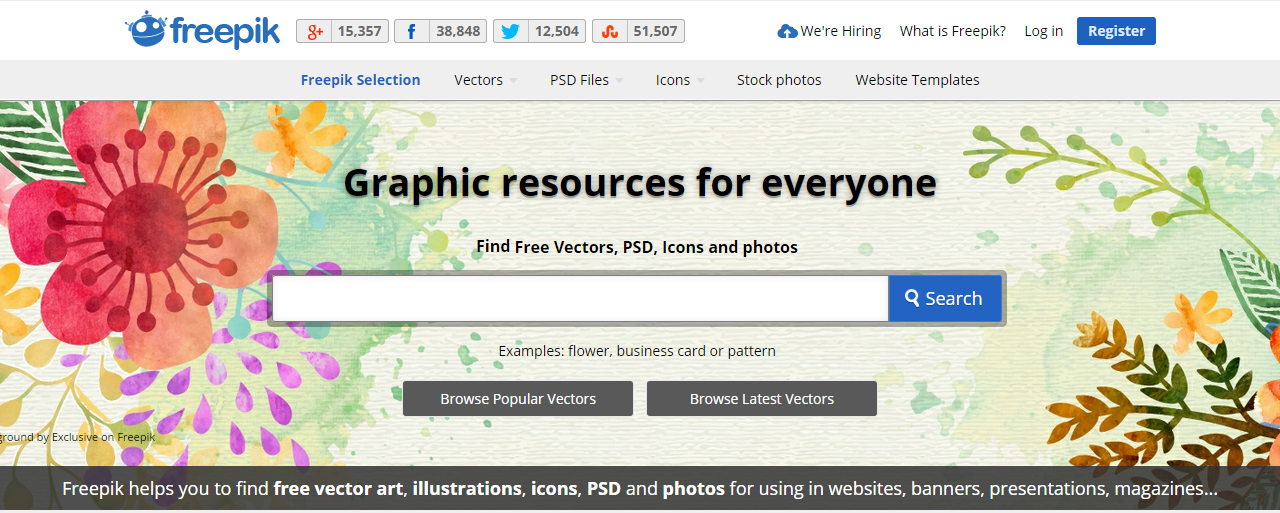The width and height of the screenshot is (1280, 513).
Task: Click the Google Plus count 15,357
Action: 359,31
